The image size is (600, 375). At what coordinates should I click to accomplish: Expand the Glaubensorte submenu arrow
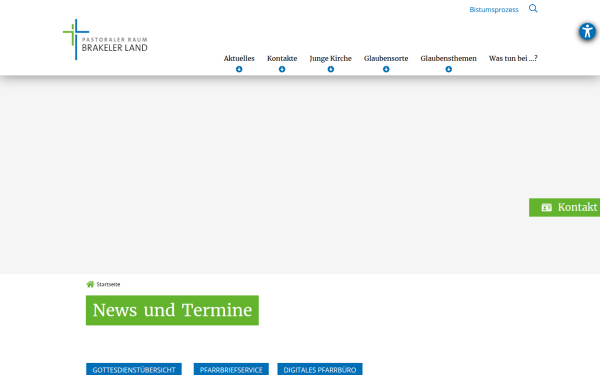pos(386,69)
